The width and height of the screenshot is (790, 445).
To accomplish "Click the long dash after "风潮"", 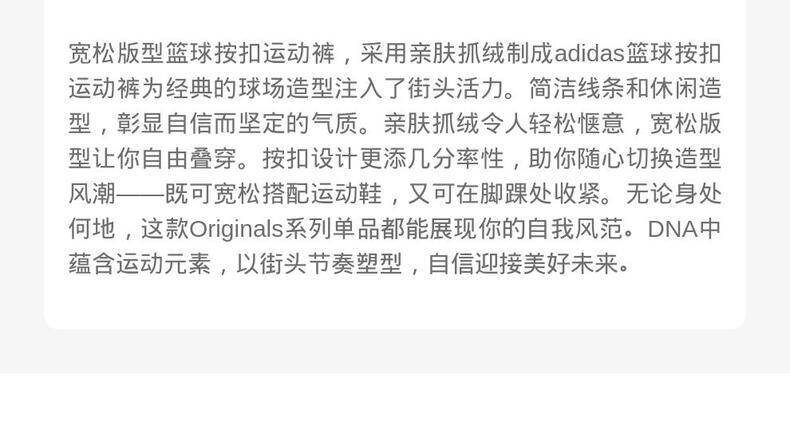I will pyautogui.click(x=141, y=194).
